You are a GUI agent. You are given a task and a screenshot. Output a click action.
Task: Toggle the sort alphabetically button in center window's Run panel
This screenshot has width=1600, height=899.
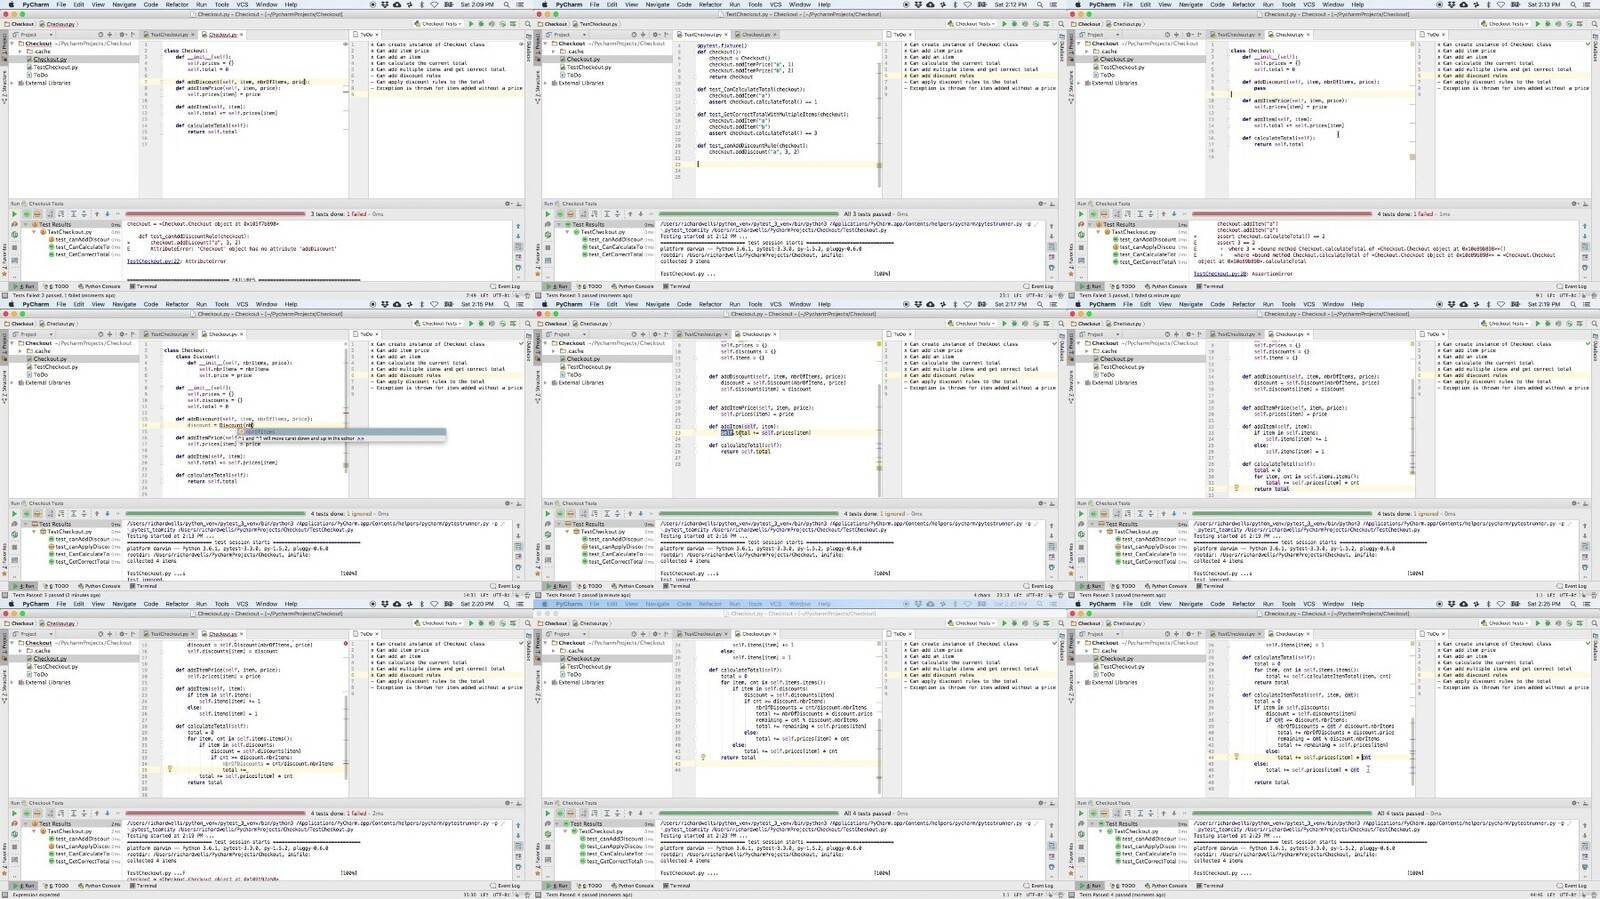coord(584,514)
